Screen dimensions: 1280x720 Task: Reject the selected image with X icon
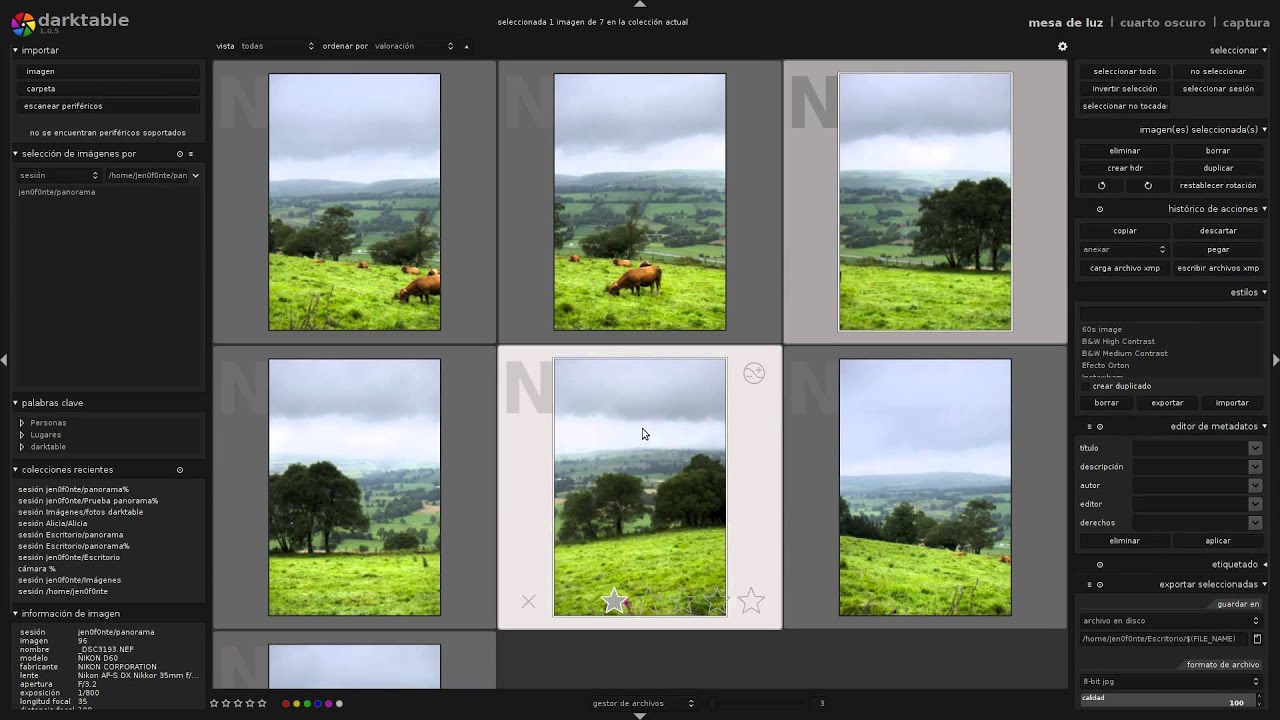pyautogui.click(x=528, y=601)
